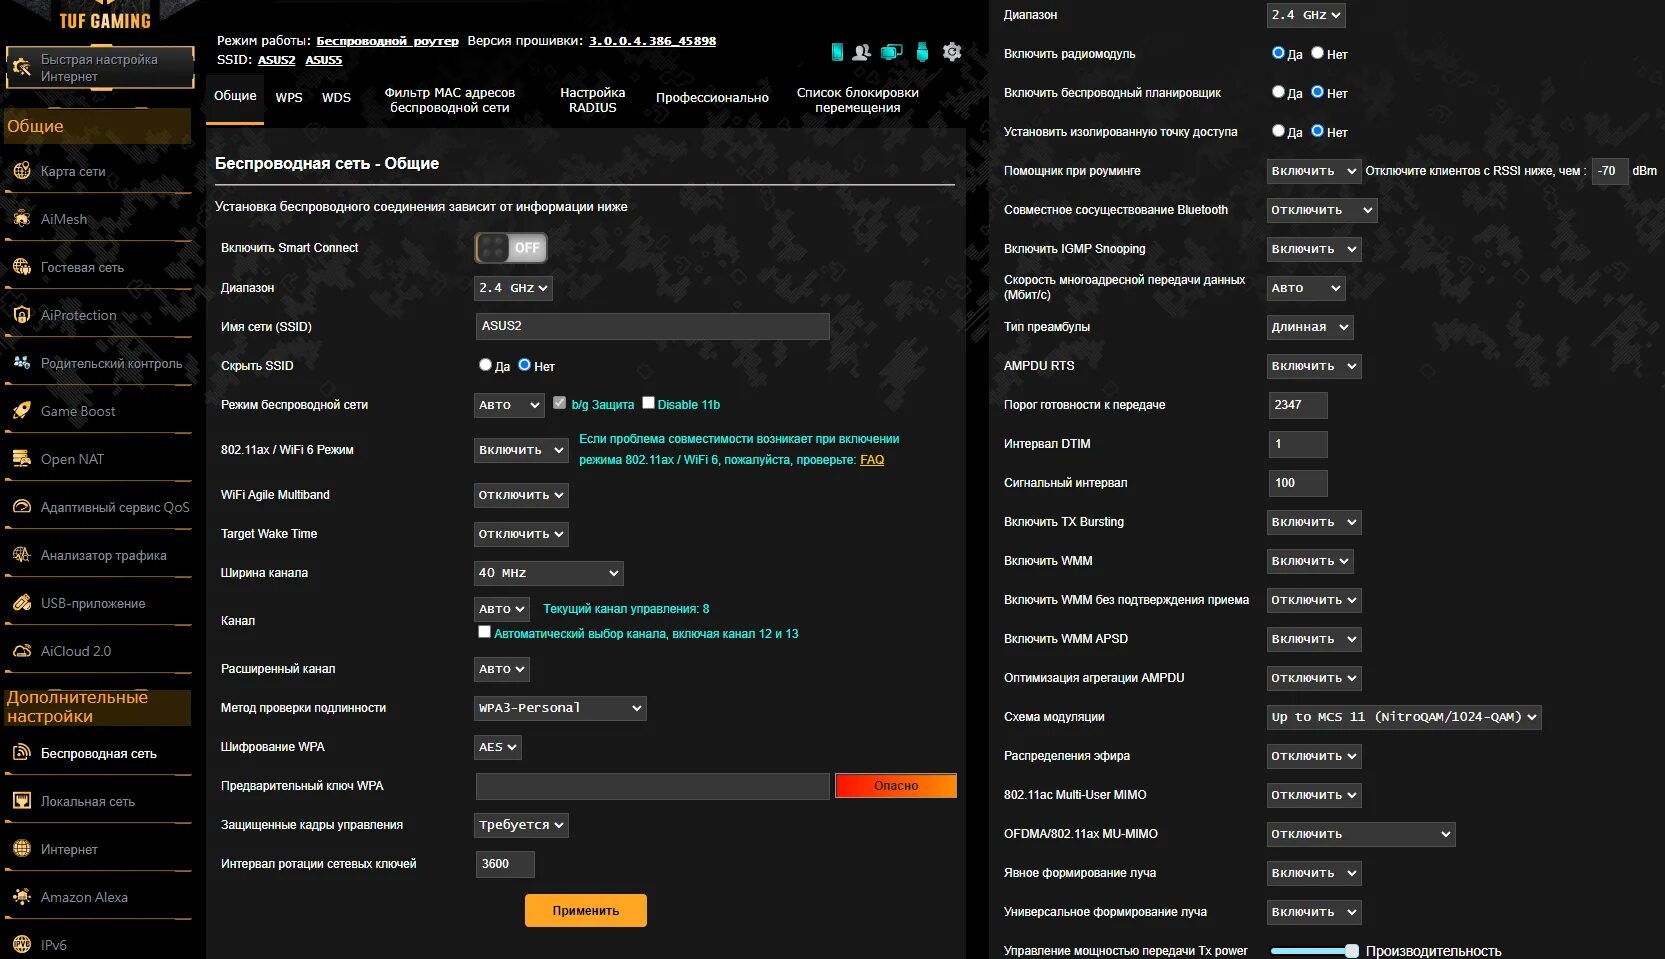This screenshot has height=959, width=1665.
Task: Adjust the Tx power slider
Action: click(1314, 951)
